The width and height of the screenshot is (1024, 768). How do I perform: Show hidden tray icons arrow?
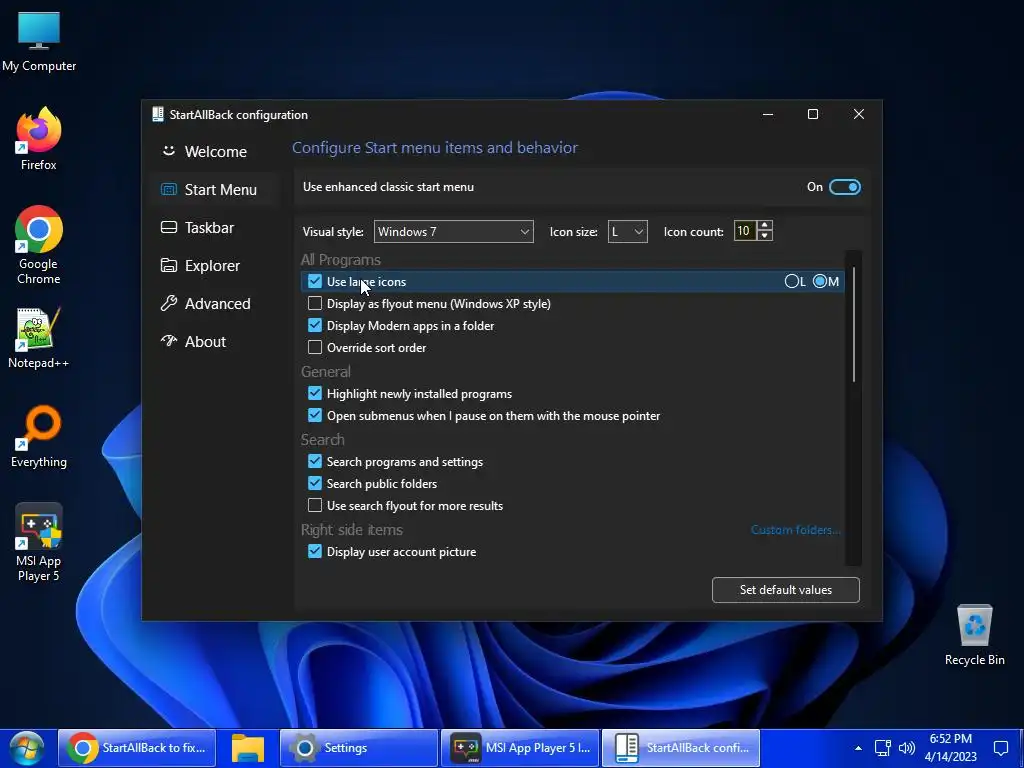(x=858, y=748)
